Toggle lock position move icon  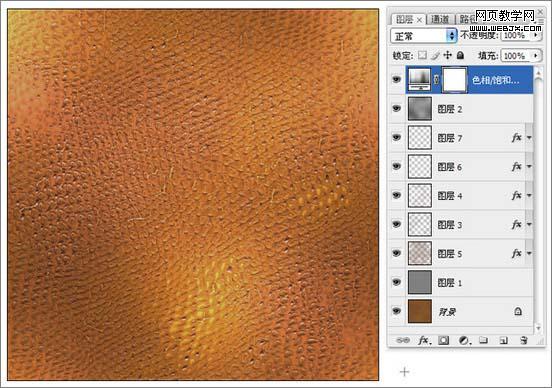click(447, 55)
